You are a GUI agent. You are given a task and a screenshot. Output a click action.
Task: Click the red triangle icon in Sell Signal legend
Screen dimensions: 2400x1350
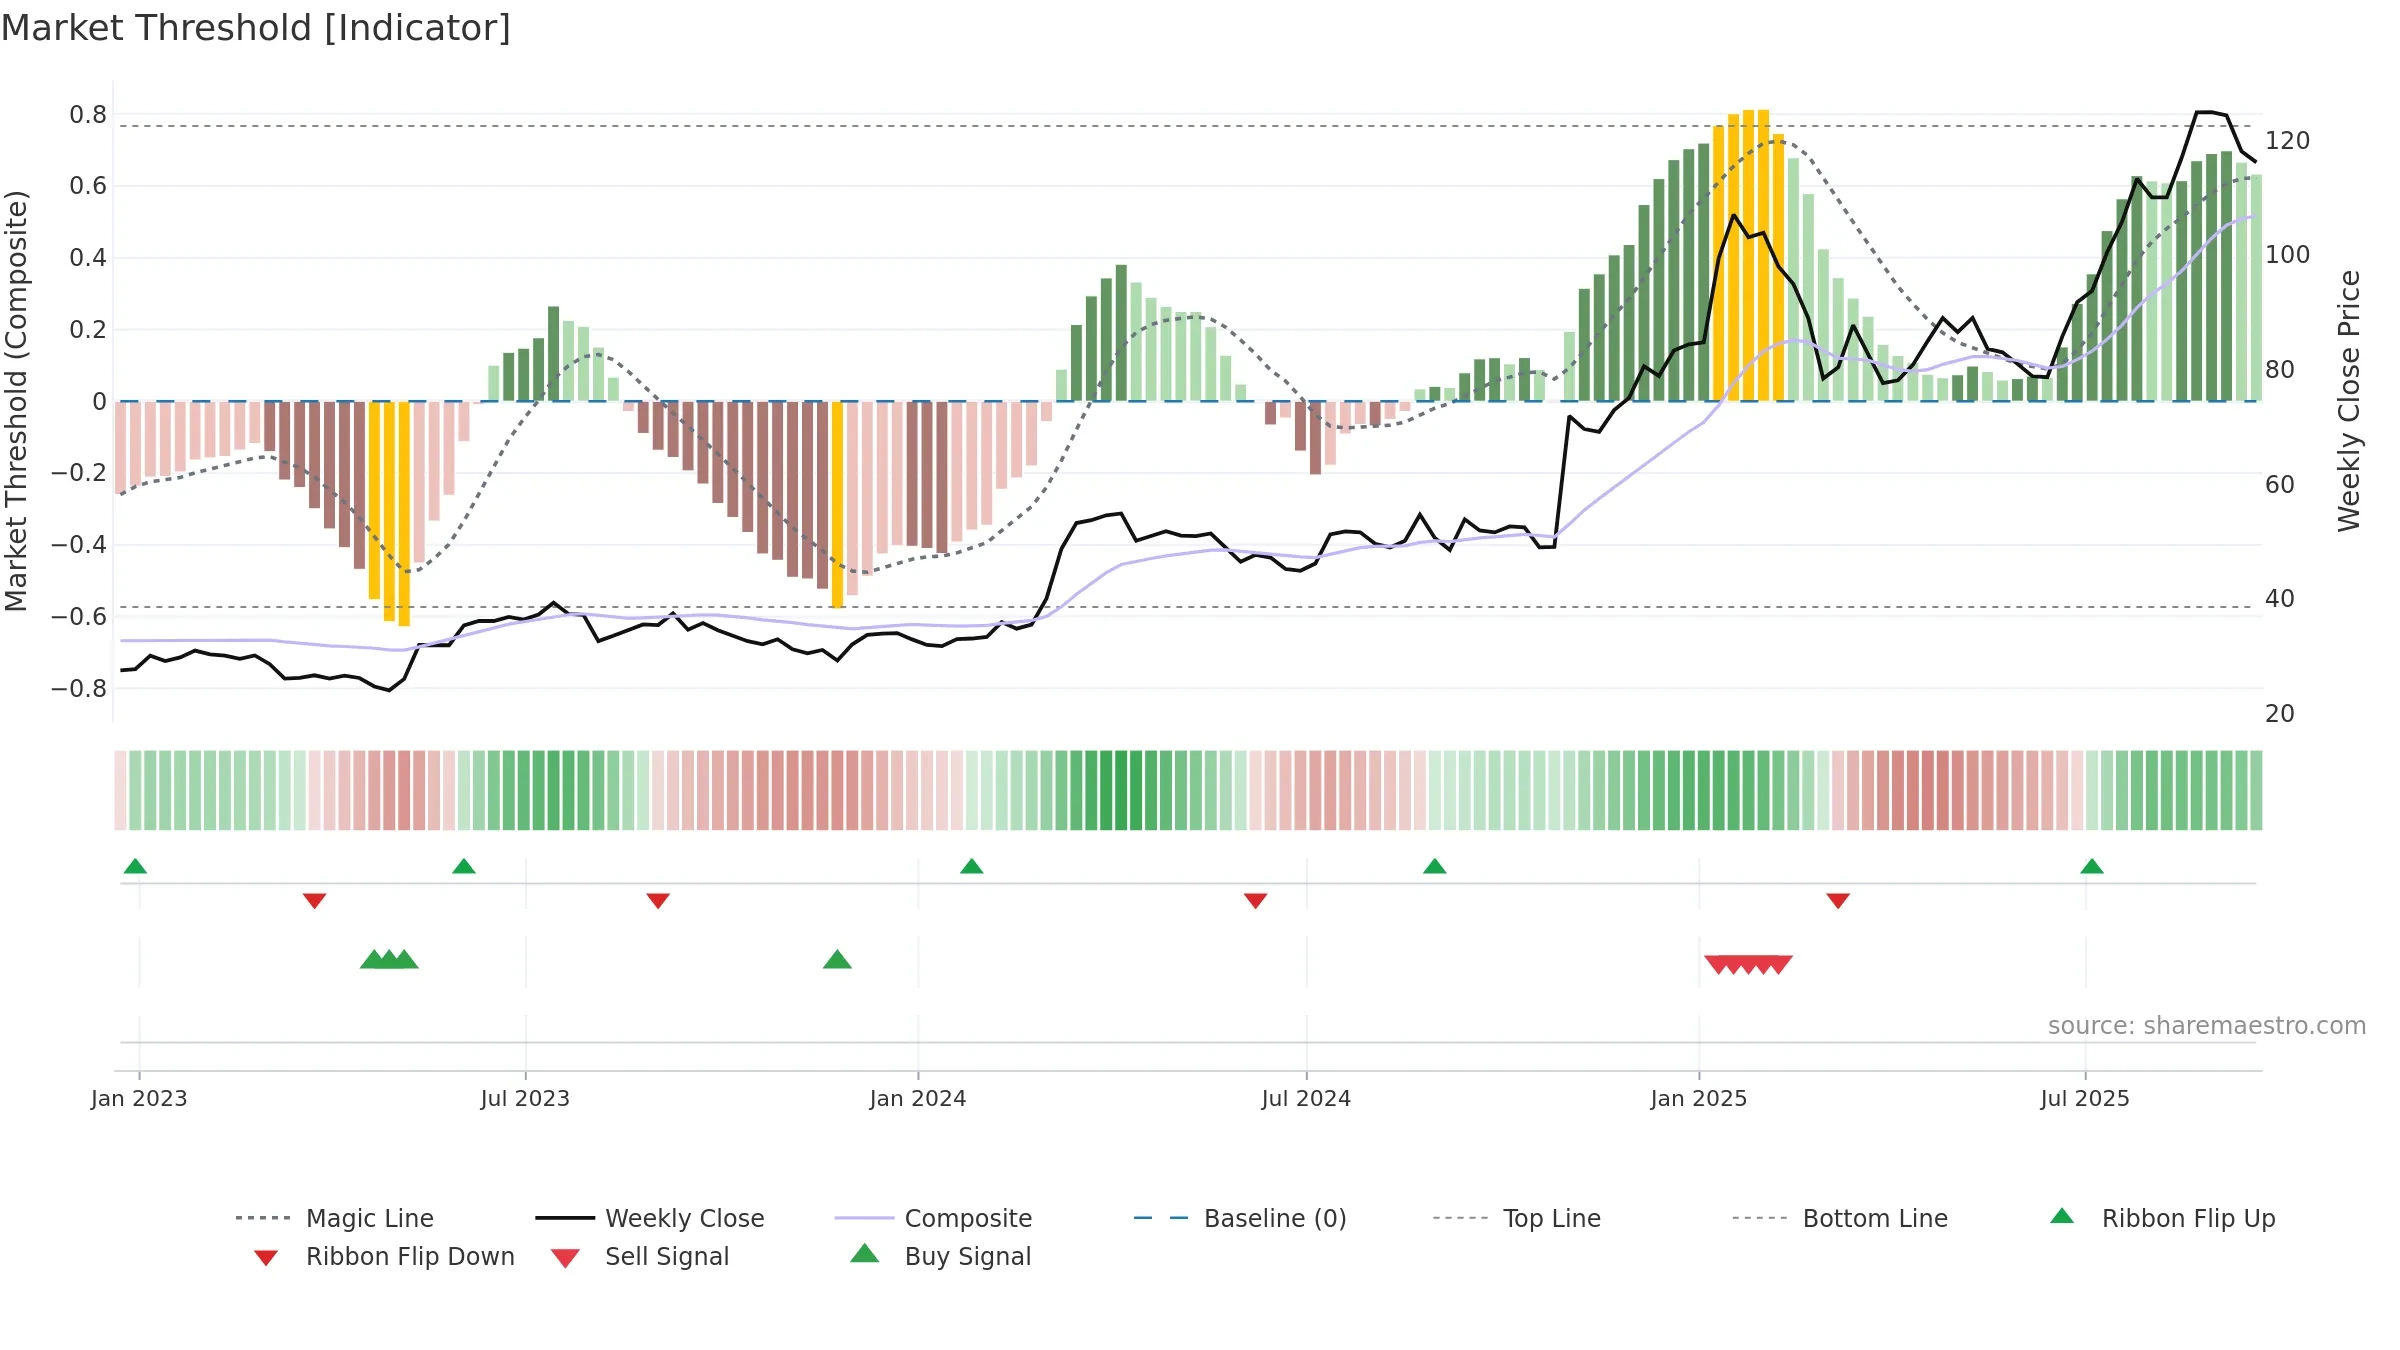[x=565, y=1258]
